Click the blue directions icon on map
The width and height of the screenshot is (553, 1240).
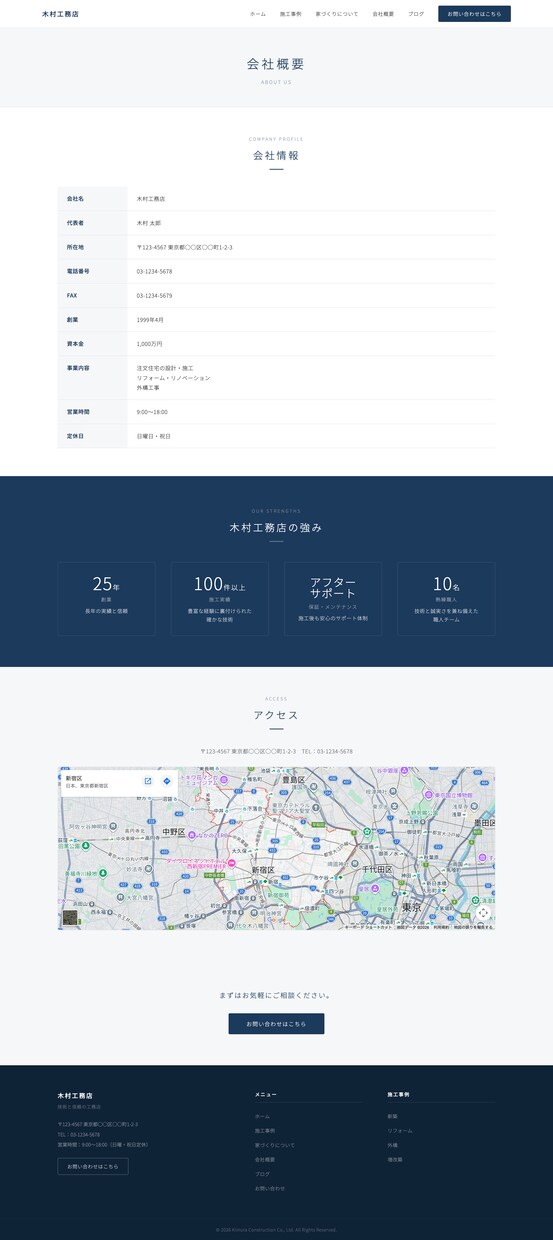[x=167, y=781]
